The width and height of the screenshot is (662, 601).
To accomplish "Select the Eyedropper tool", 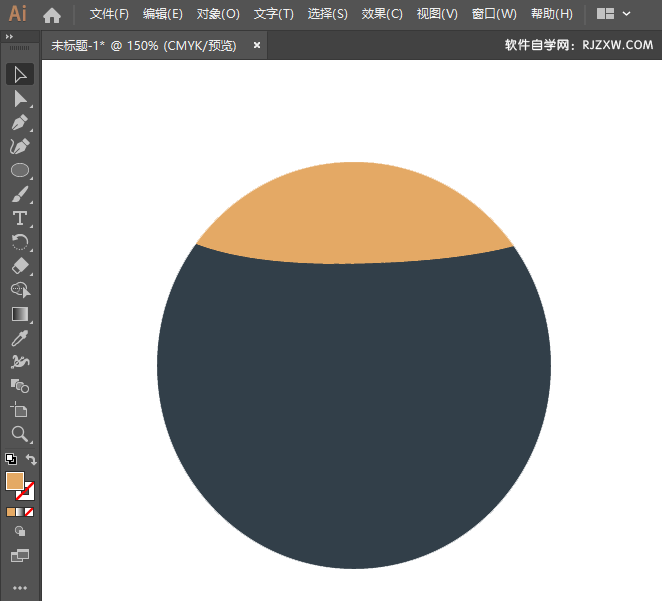I will pyautogui.click(x=19, y=338).
